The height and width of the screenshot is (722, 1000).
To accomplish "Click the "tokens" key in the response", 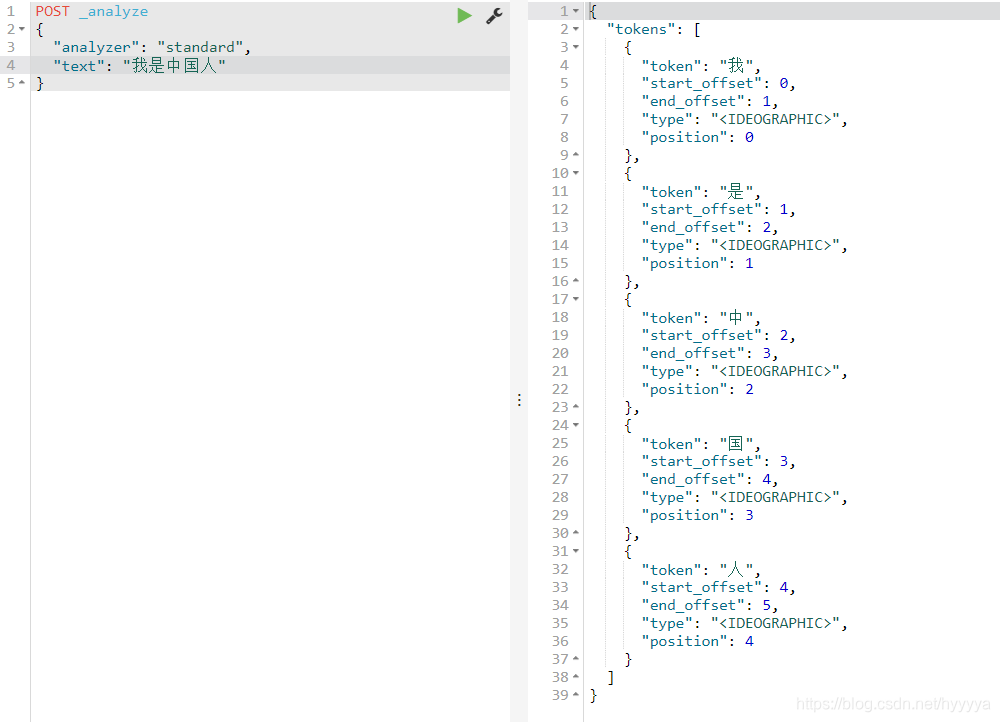I will [640, 29].
